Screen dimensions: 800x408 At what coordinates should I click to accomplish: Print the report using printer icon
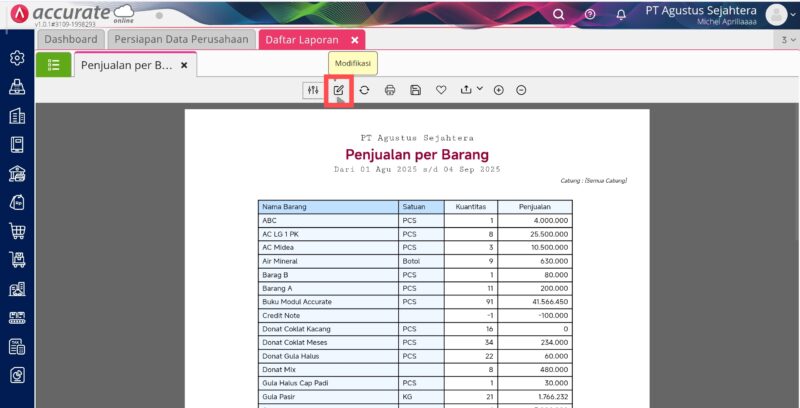(390, 90)
